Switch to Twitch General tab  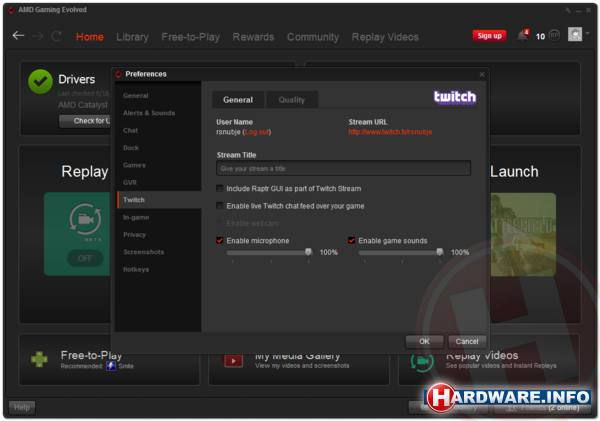[x=238, y=100]
